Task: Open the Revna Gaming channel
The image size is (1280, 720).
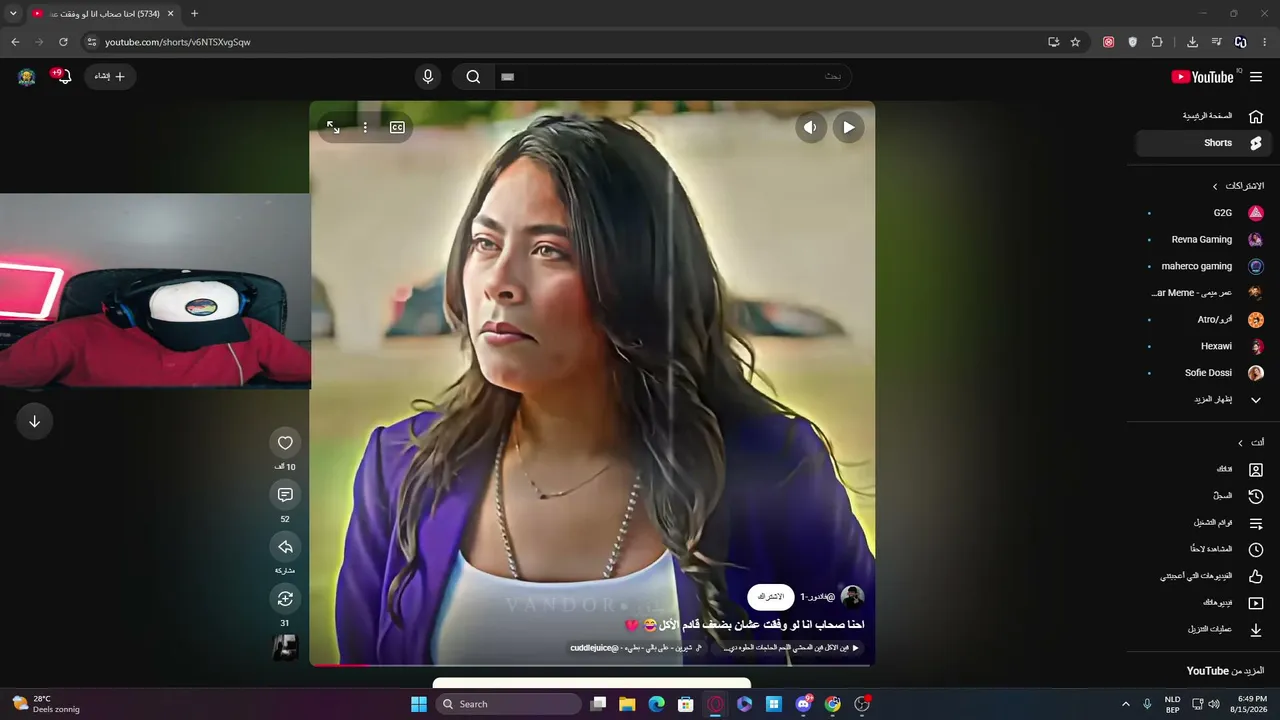Action: pos(1201,240)
